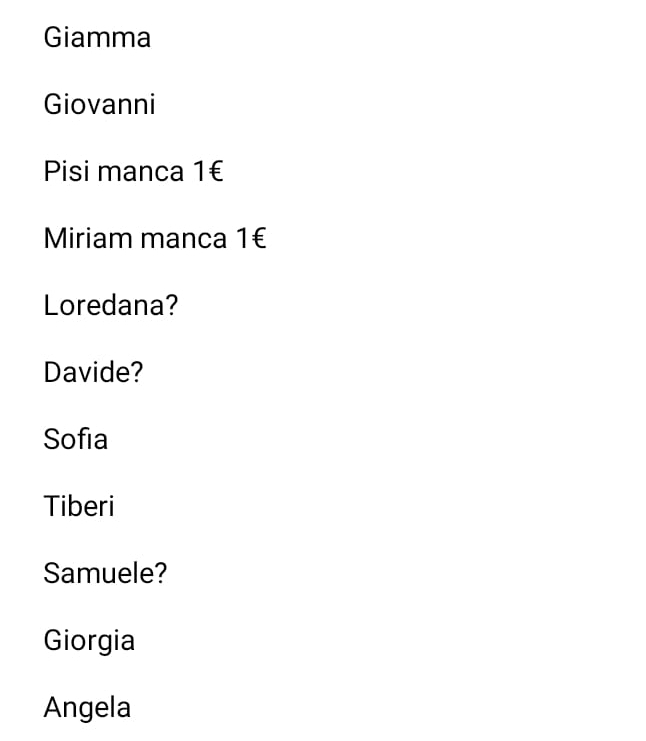Place cursor right after the word Angela
This screenshot has height=741, width=646.
(132, 708)
